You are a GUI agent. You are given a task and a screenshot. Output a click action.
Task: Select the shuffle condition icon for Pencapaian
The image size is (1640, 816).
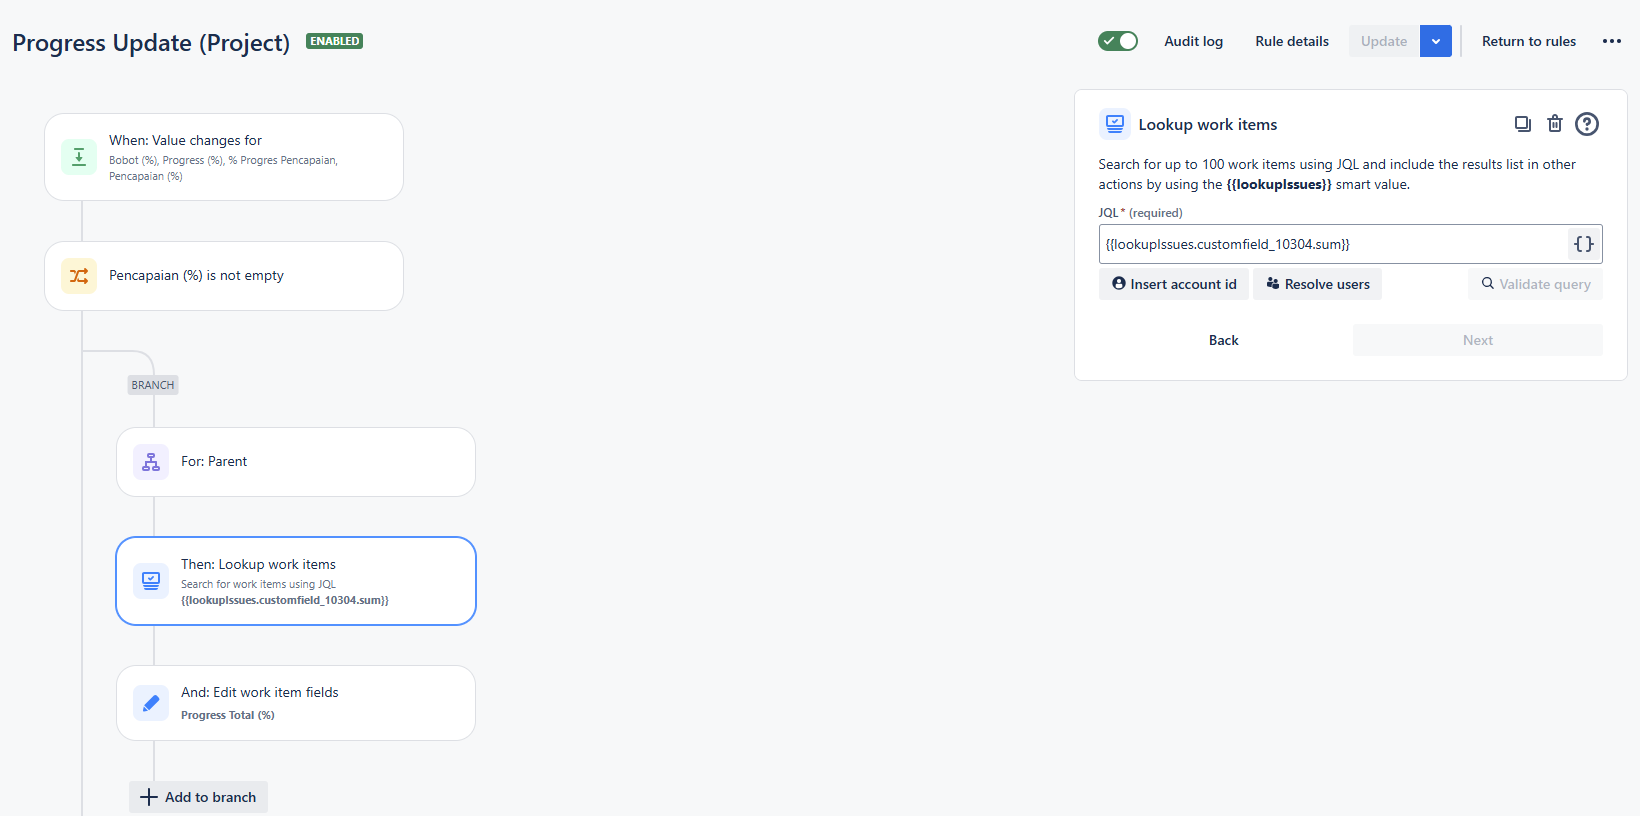(79, 276)
